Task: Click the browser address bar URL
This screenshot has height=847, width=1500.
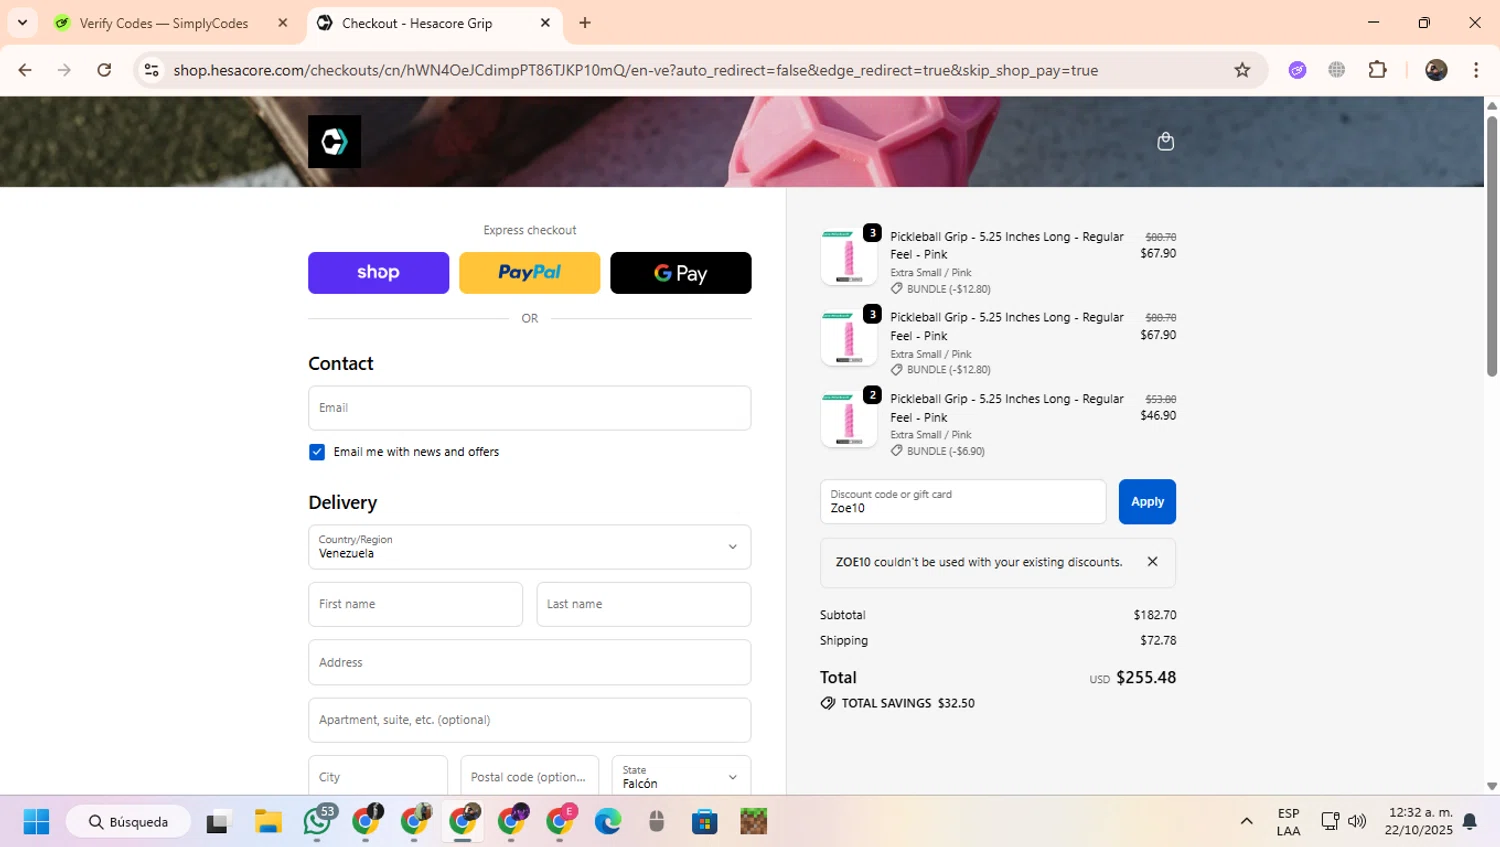Action: 636,70
